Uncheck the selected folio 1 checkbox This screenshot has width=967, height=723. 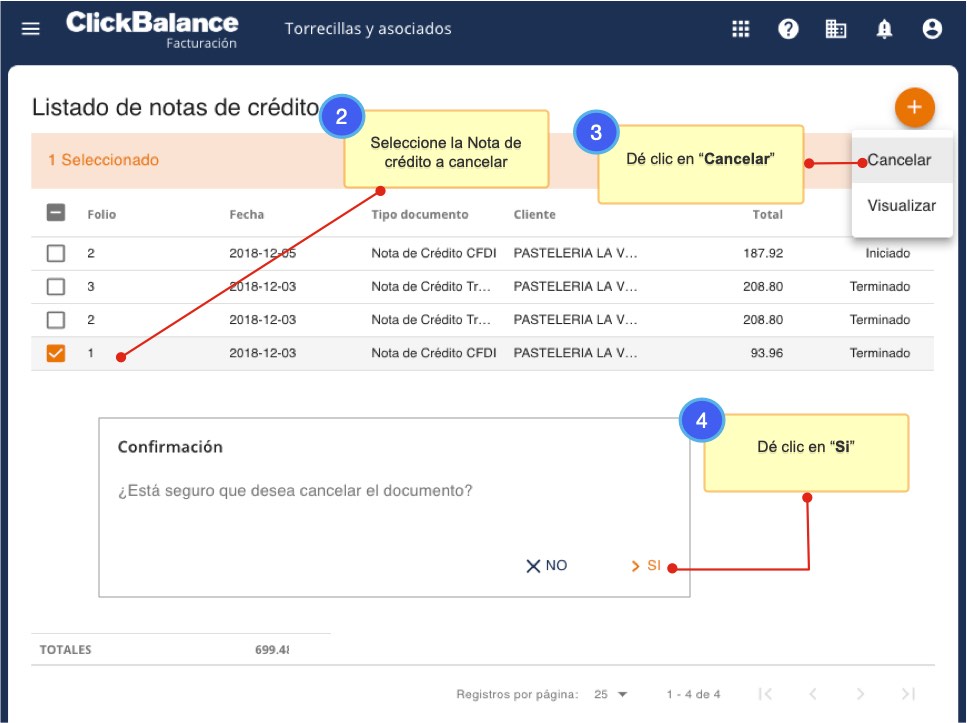[x=56, y=353]
